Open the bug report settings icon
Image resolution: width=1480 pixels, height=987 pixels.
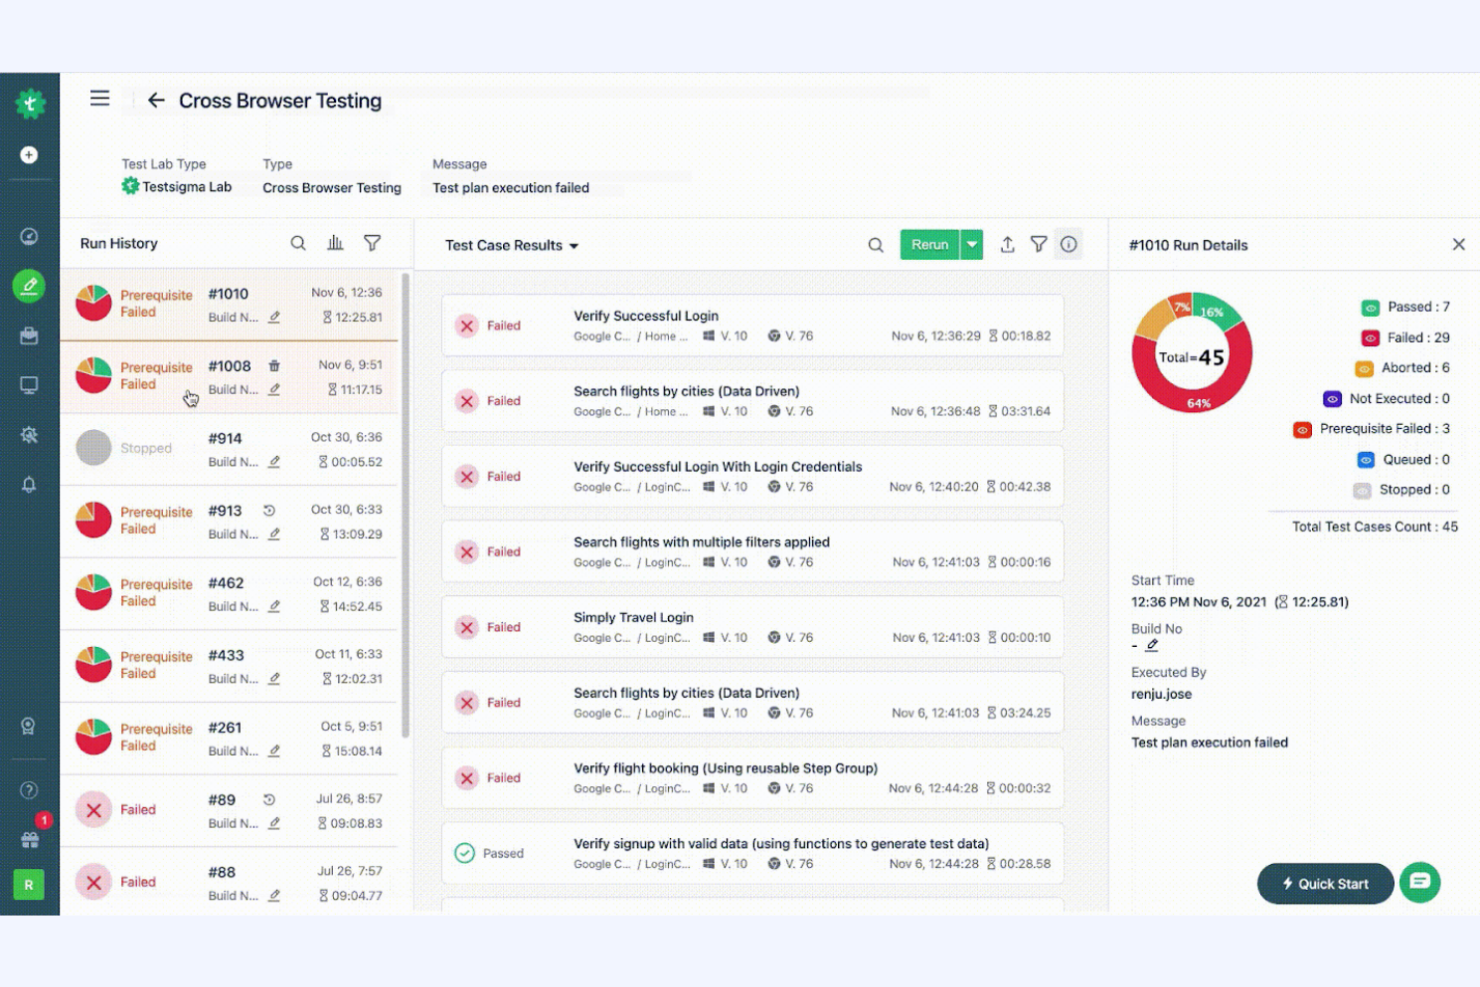coord(29,435)
